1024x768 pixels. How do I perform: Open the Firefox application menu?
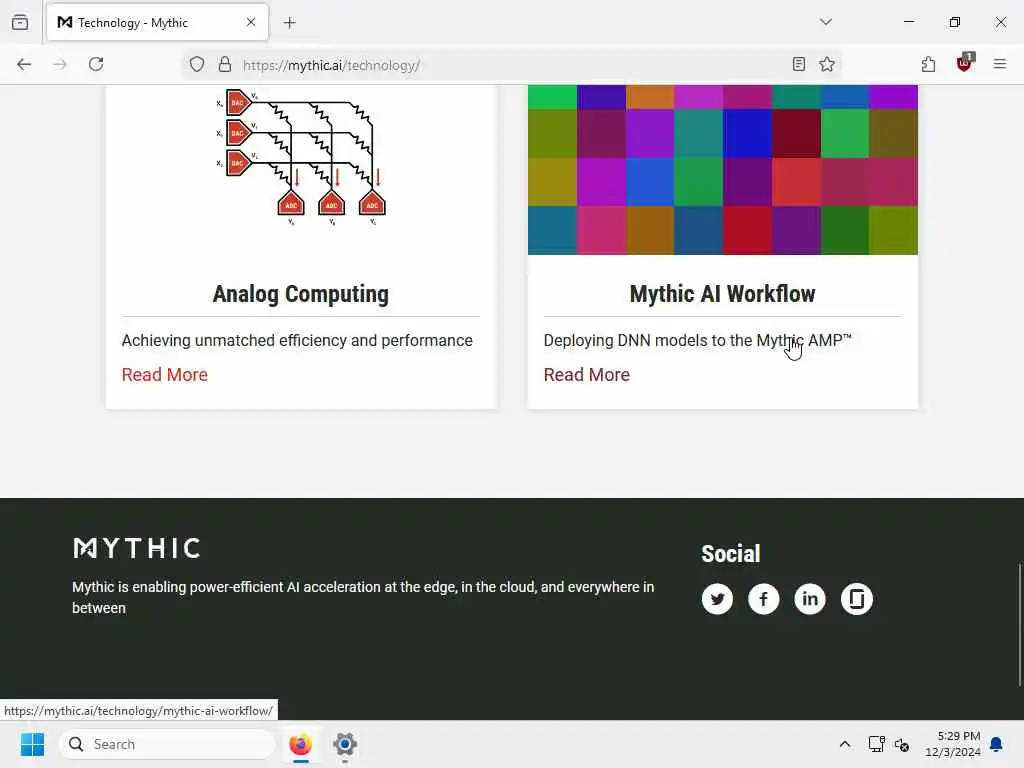click(x=1000, y=64)
